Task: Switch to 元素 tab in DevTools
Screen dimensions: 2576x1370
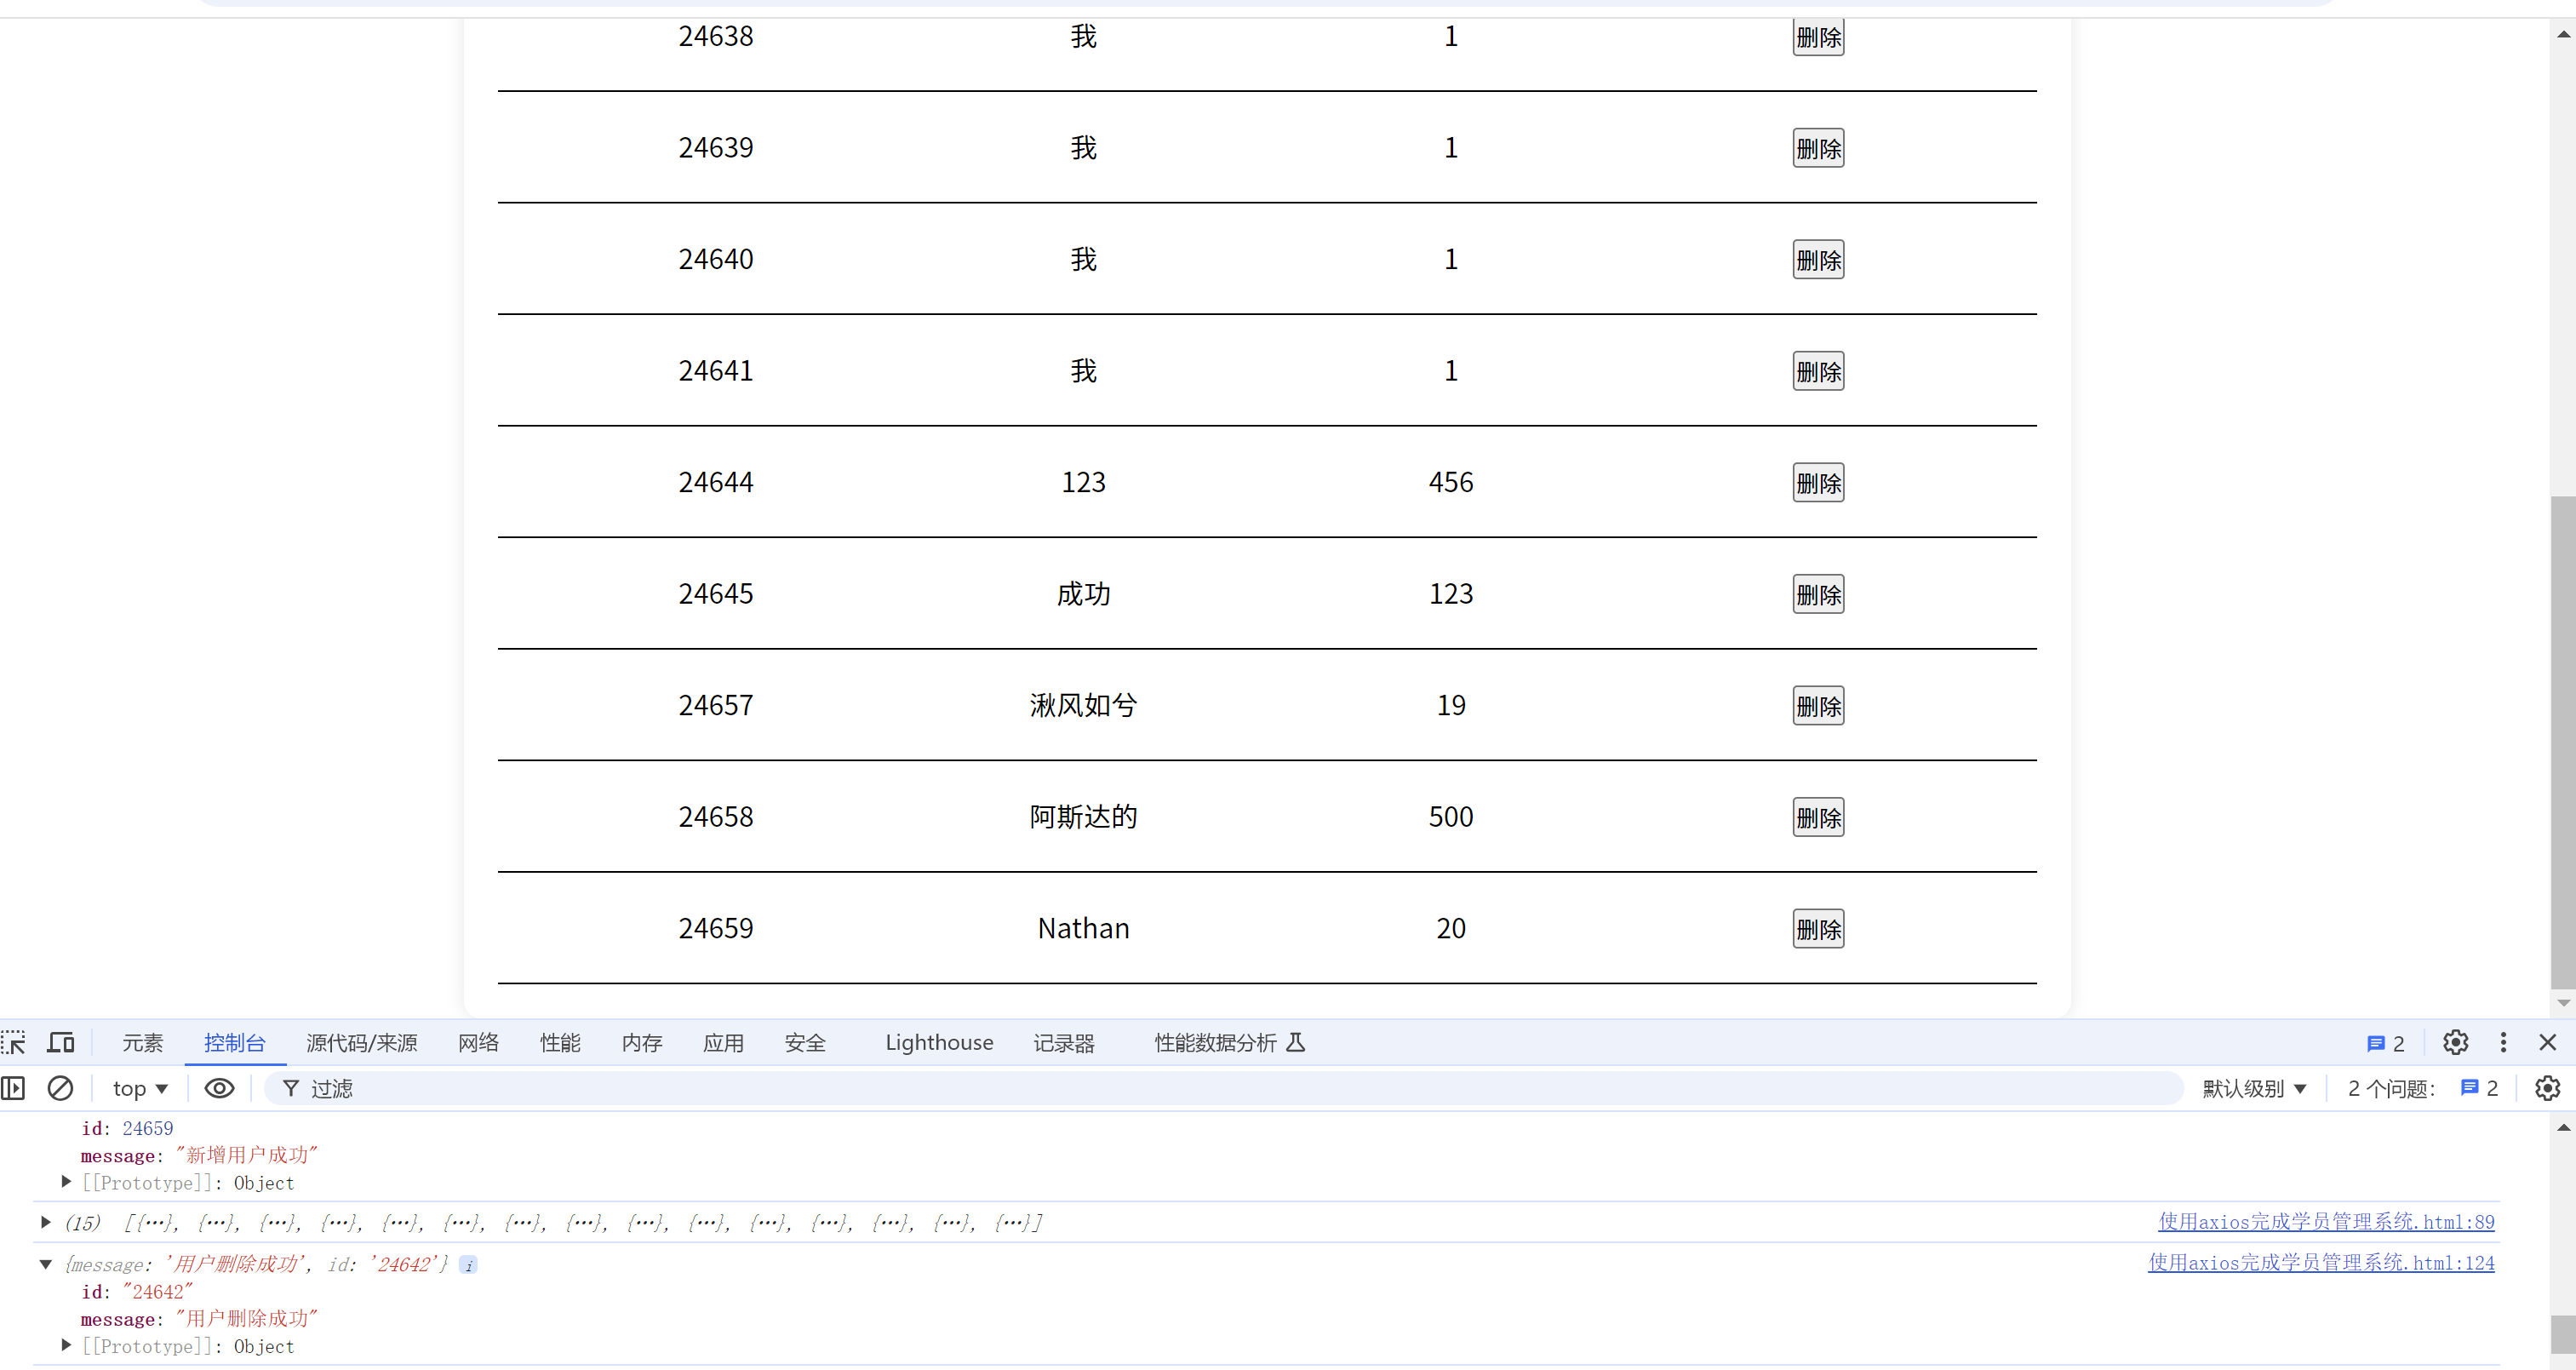Action: 143,1041
